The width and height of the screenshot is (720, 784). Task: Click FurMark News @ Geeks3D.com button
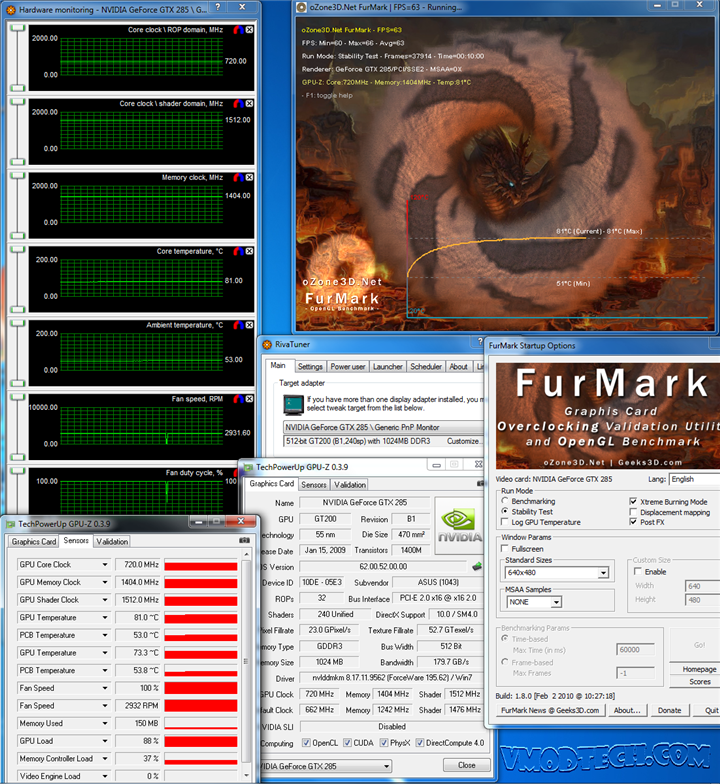coord(550,710)
